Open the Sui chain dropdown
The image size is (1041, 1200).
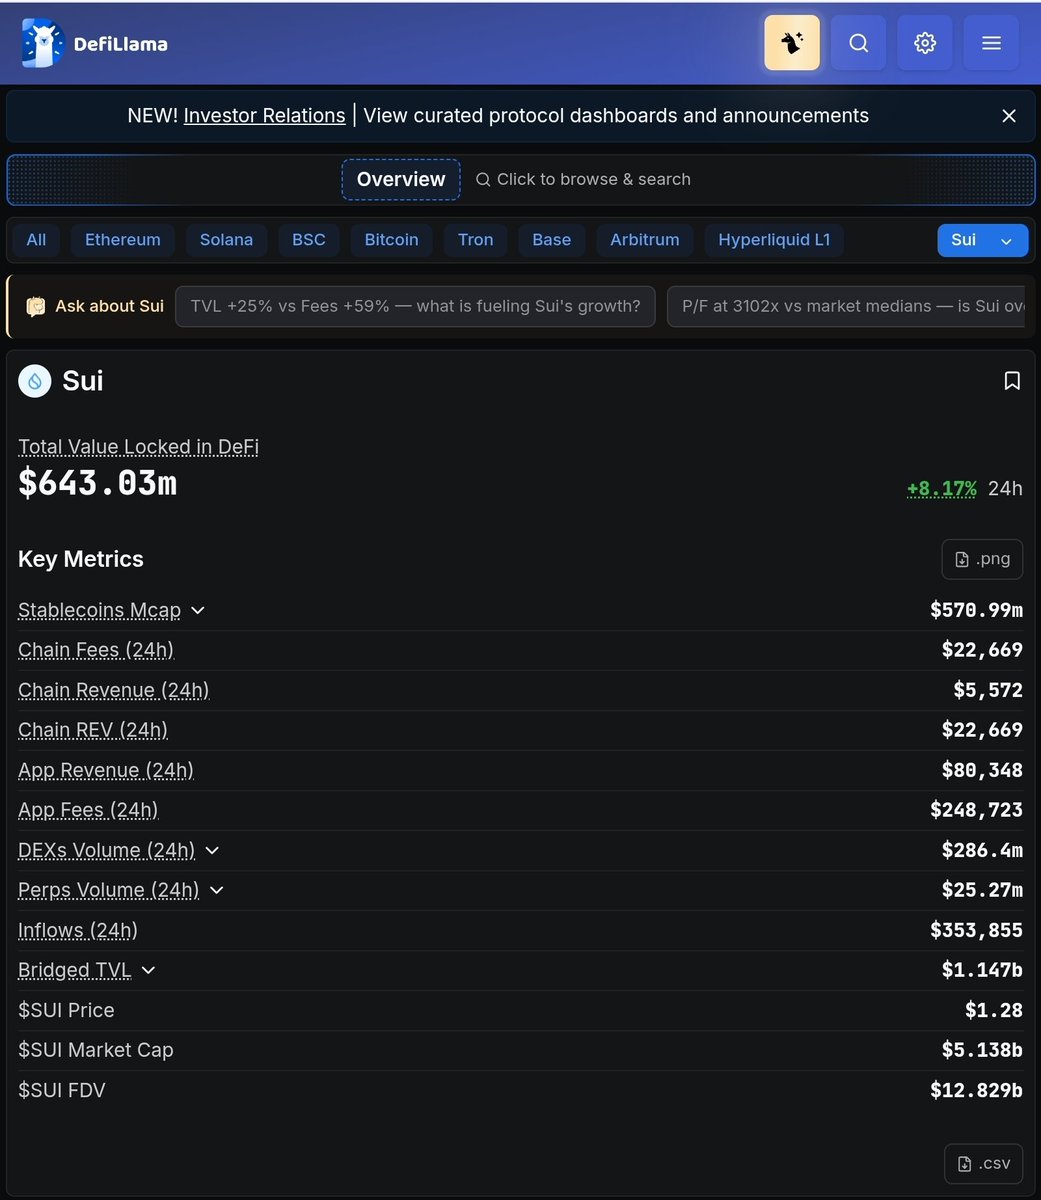click(x=982, y=240)
